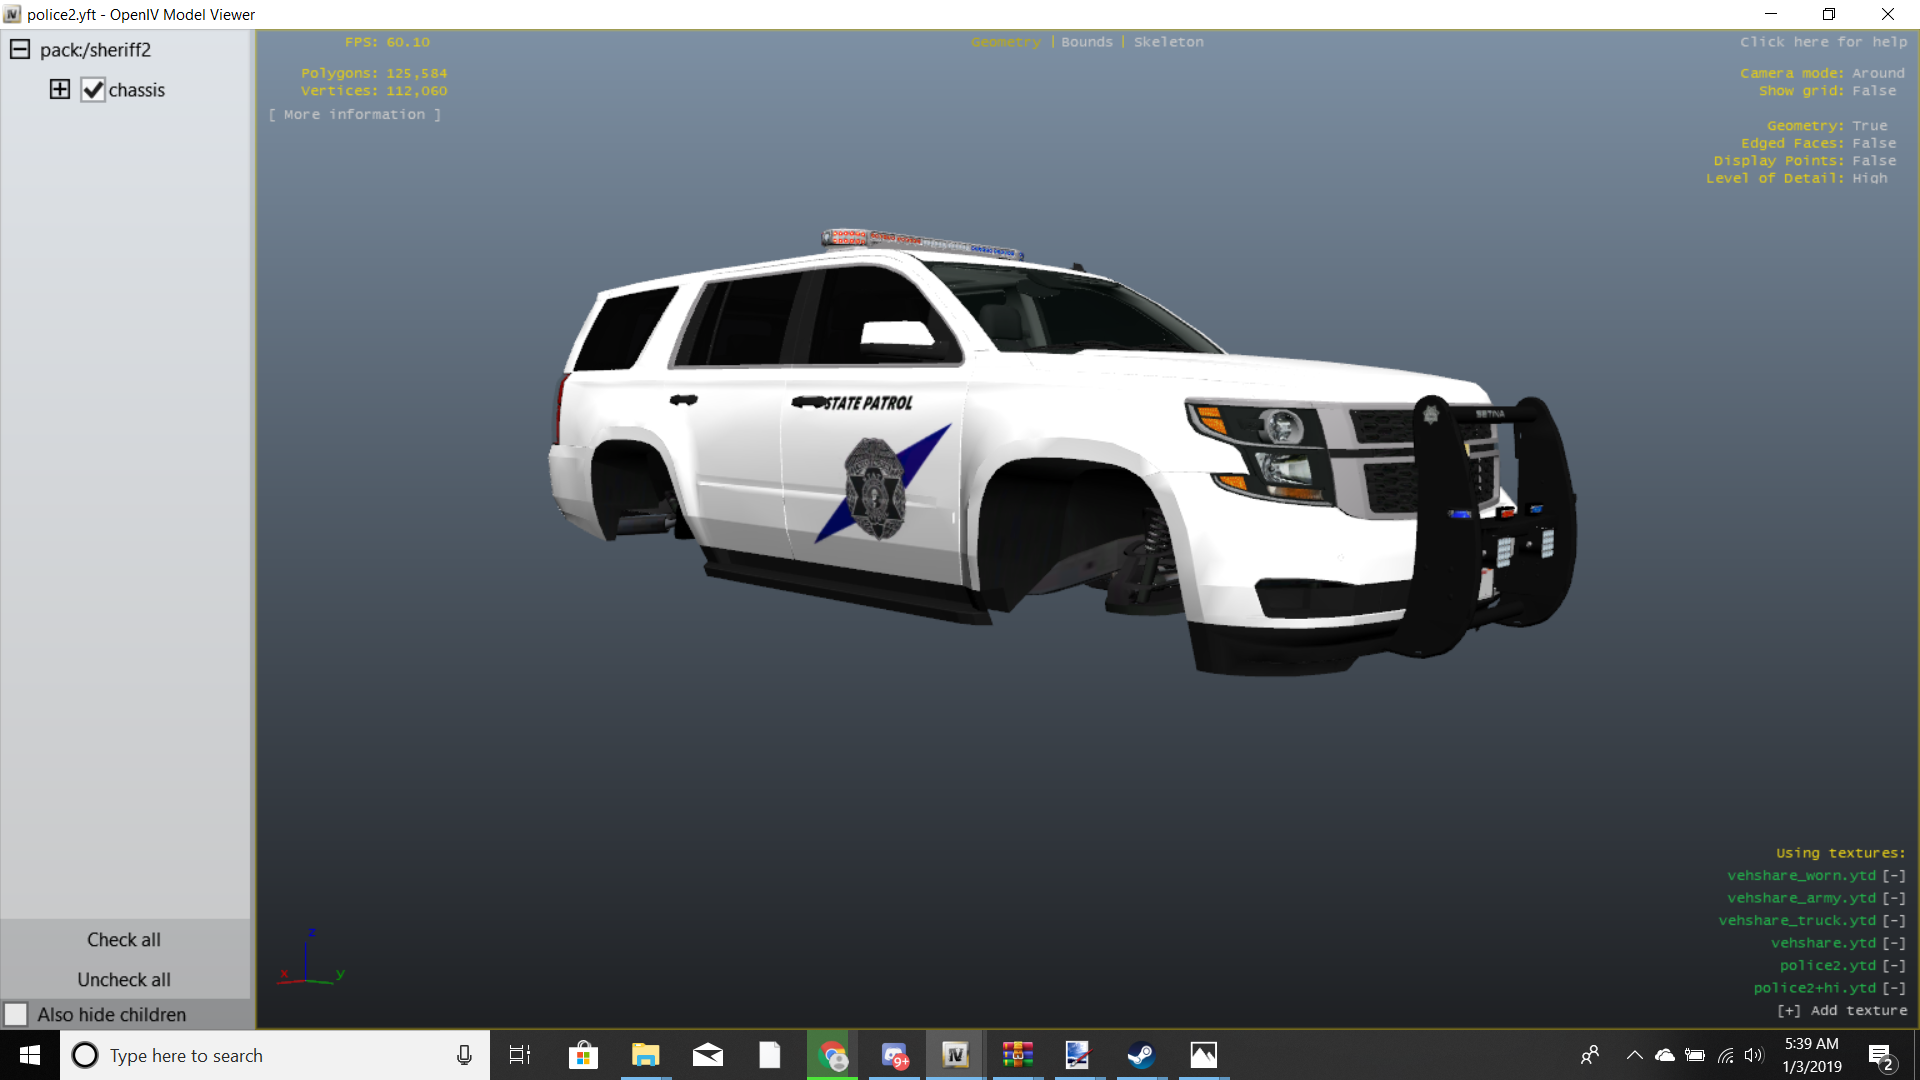Open Discord from the taskbar
Screen dimensions: 1920x1080
(894, 1055)
